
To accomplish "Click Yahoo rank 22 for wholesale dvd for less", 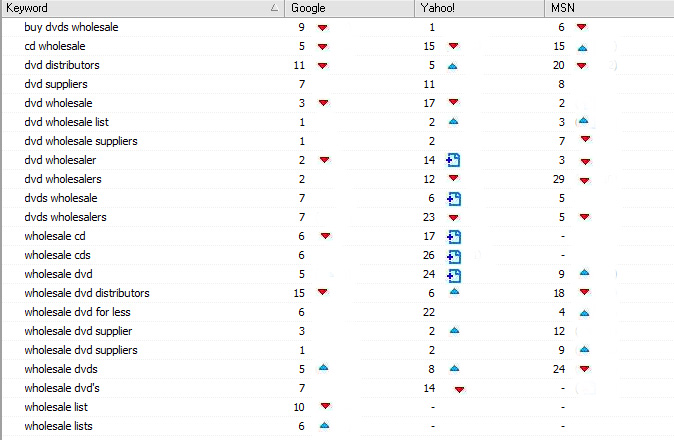I will coord(429,312).
